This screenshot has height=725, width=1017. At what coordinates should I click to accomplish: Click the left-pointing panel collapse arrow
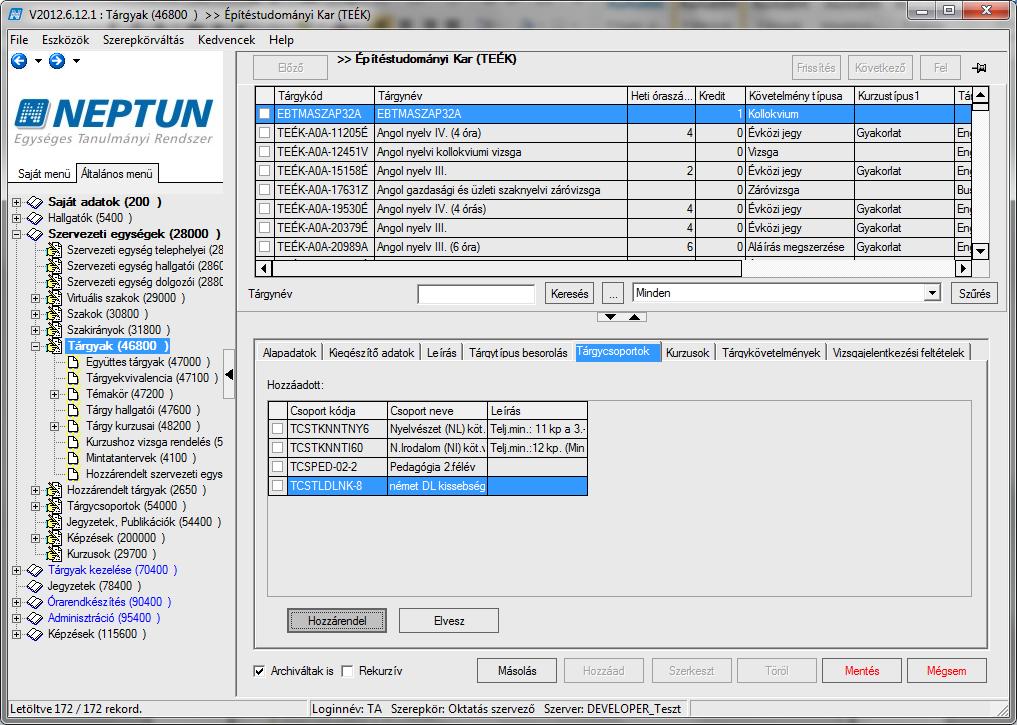pyautogui.click(x=229, y=374)
